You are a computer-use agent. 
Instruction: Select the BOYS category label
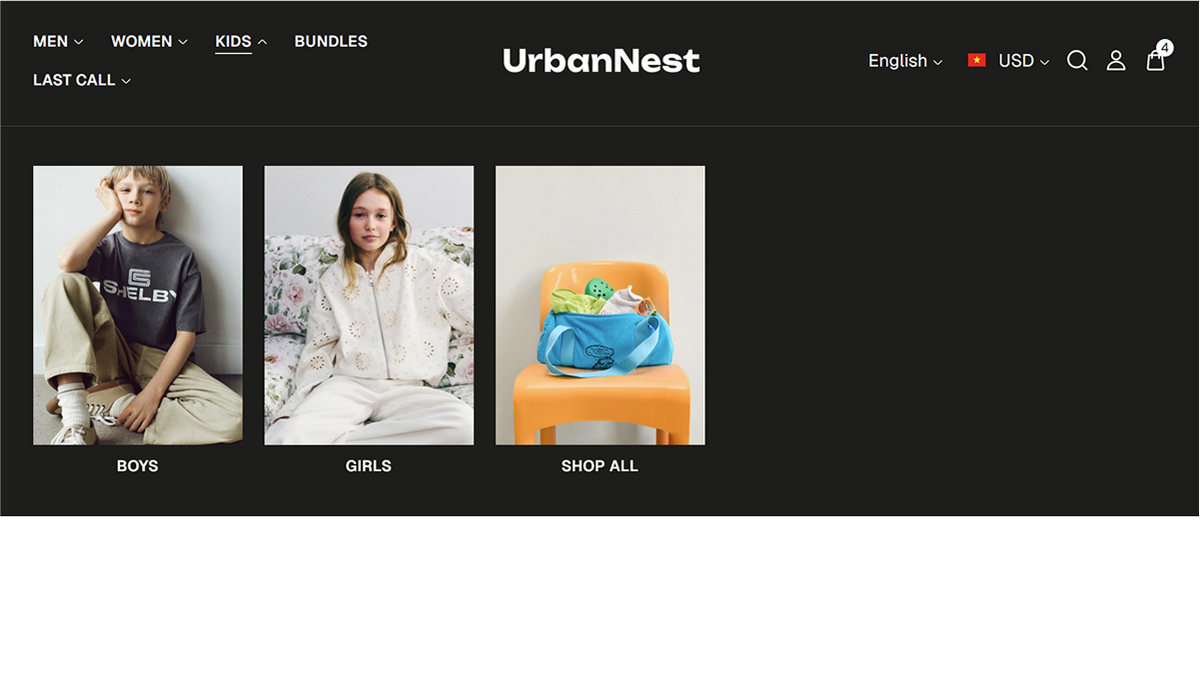click(138, 466)
